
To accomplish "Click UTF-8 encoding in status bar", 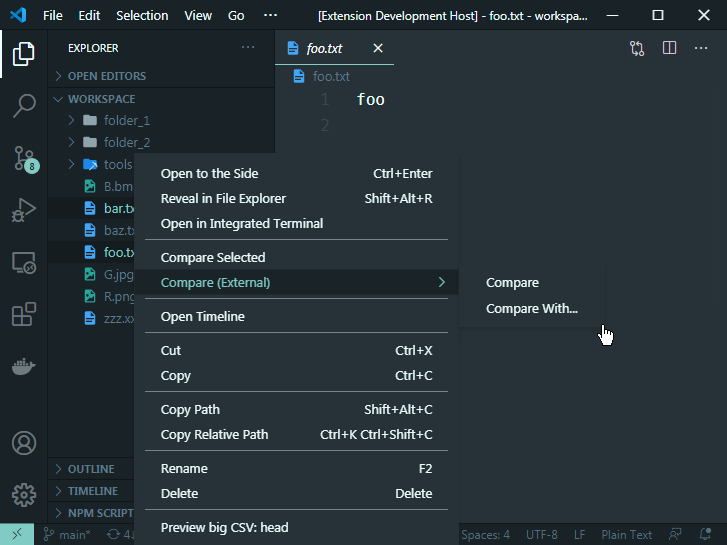I will coord(541,535).
